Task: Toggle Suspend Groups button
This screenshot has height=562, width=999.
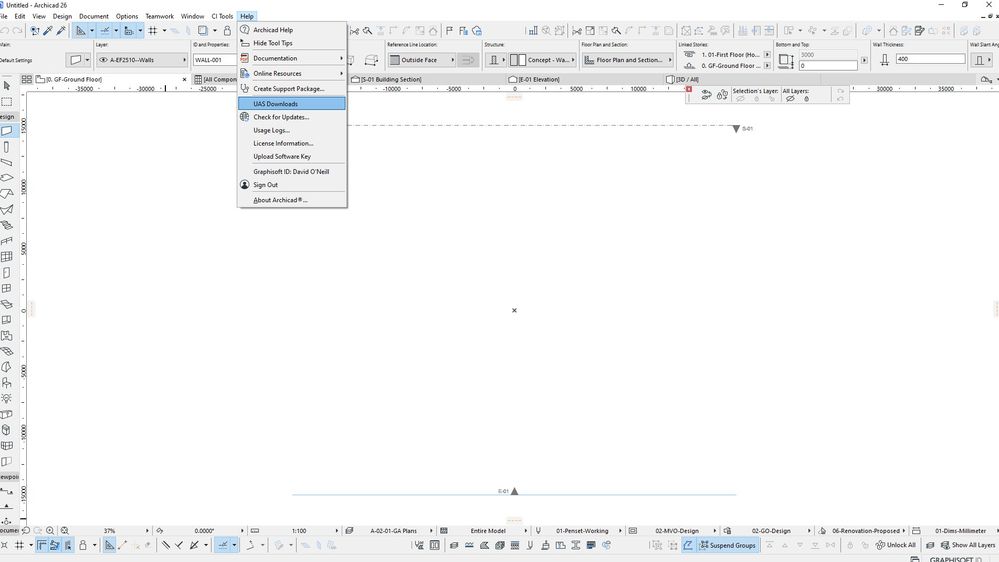Action: (x=728, y=545)
